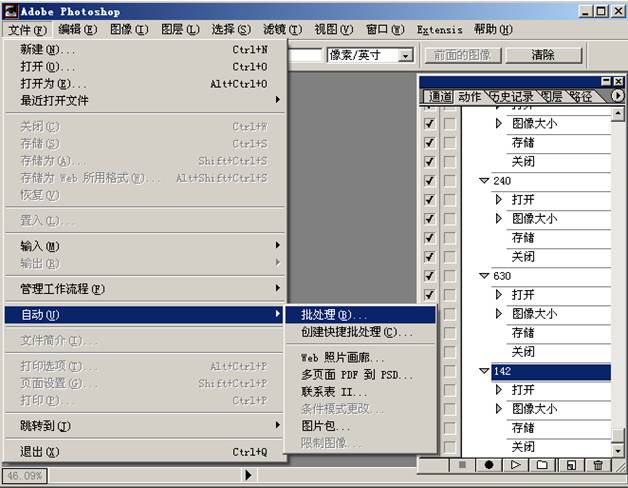Select 新建(N) in File menu
628x488 pixels.
(x=145, y=49)
